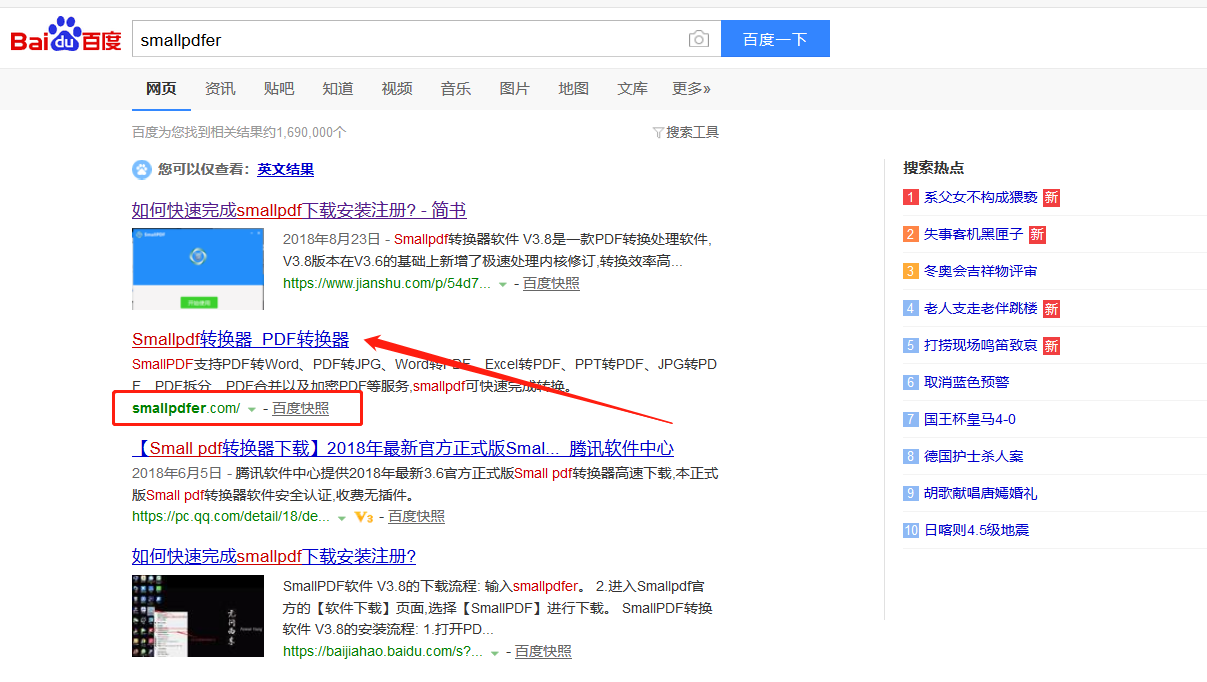
Task: Open hot search 德国护士杀人案
Action: click(974, 457)
